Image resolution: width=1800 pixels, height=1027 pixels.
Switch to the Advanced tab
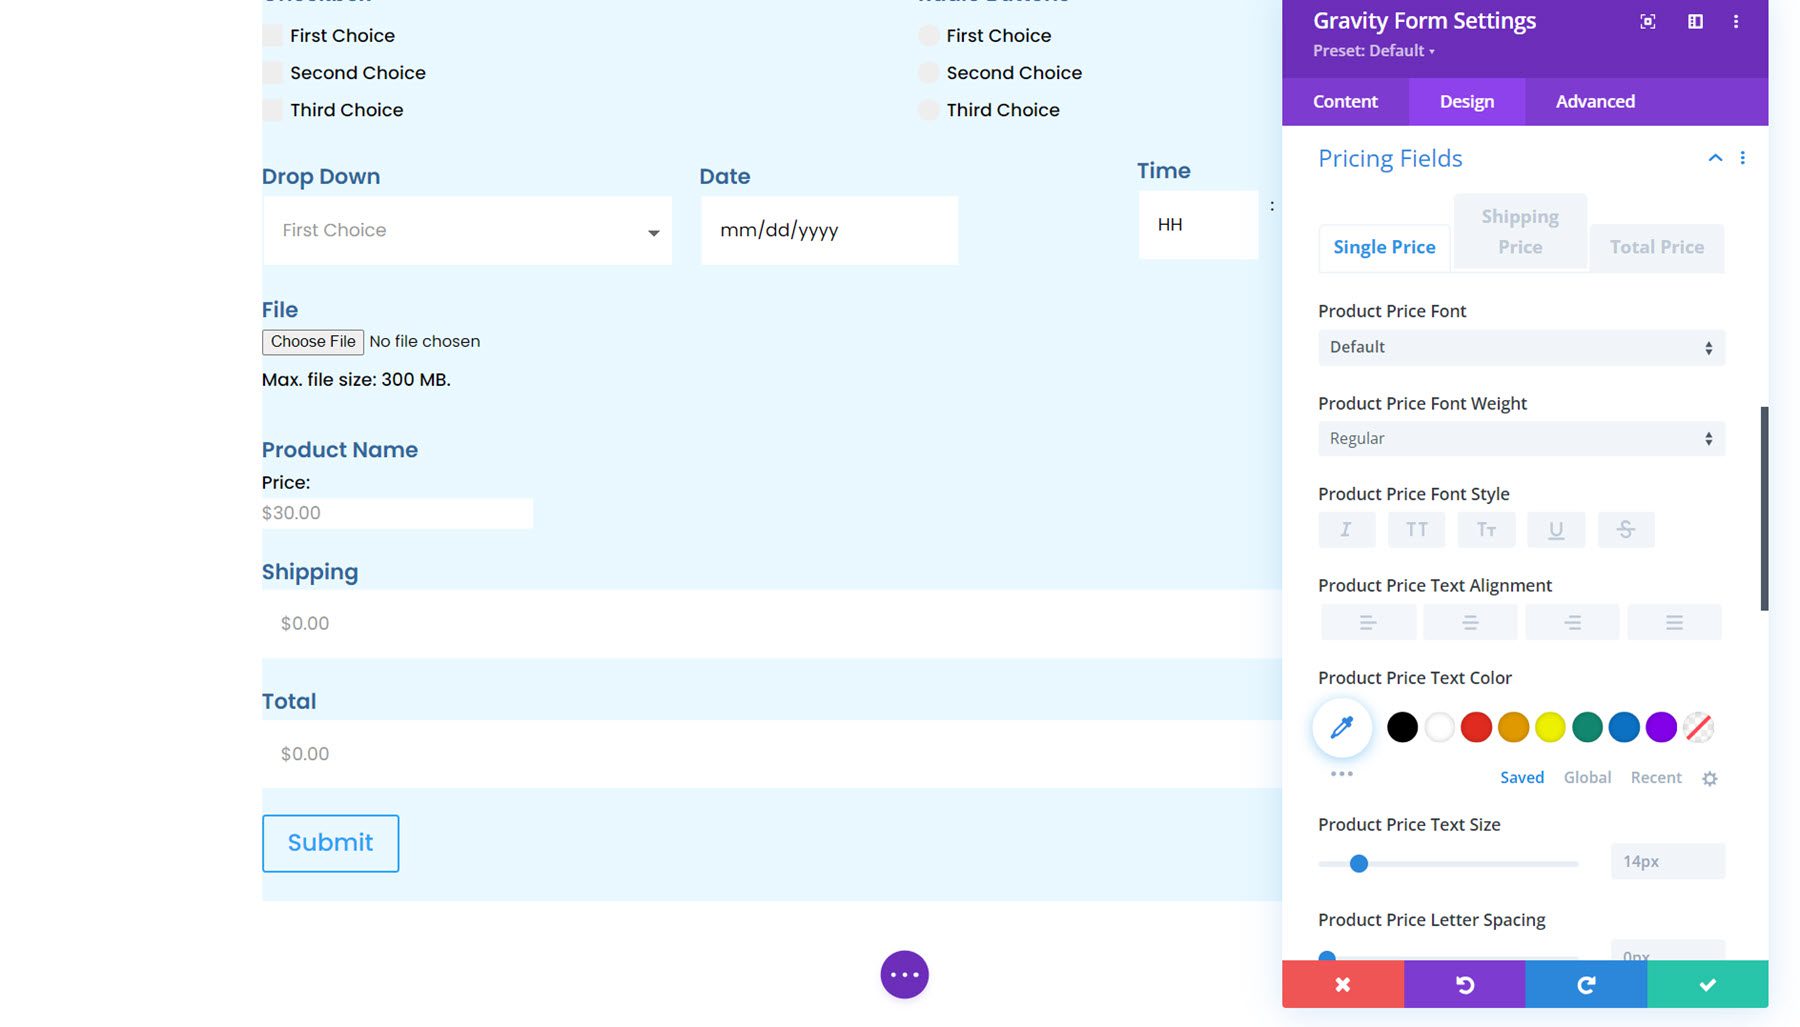coord(1594,101)
